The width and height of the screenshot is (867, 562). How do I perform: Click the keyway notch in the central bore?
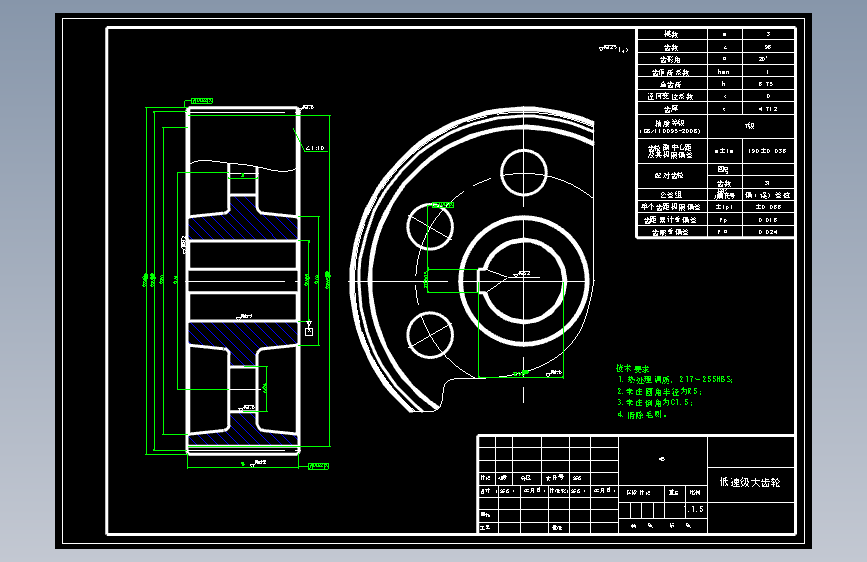[x=483, y=281]
